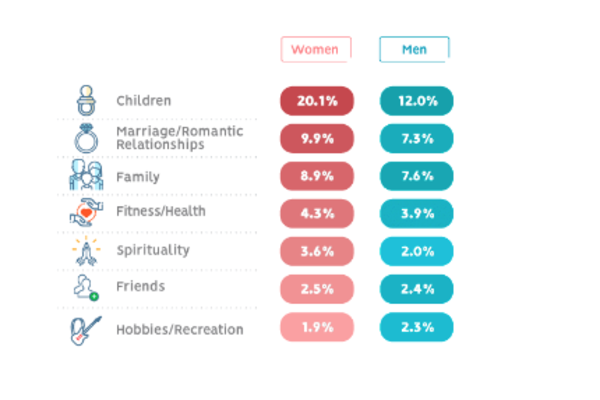Click the Children 20.1% women pill
600x400 pixels.
click(x=317, y=101)
